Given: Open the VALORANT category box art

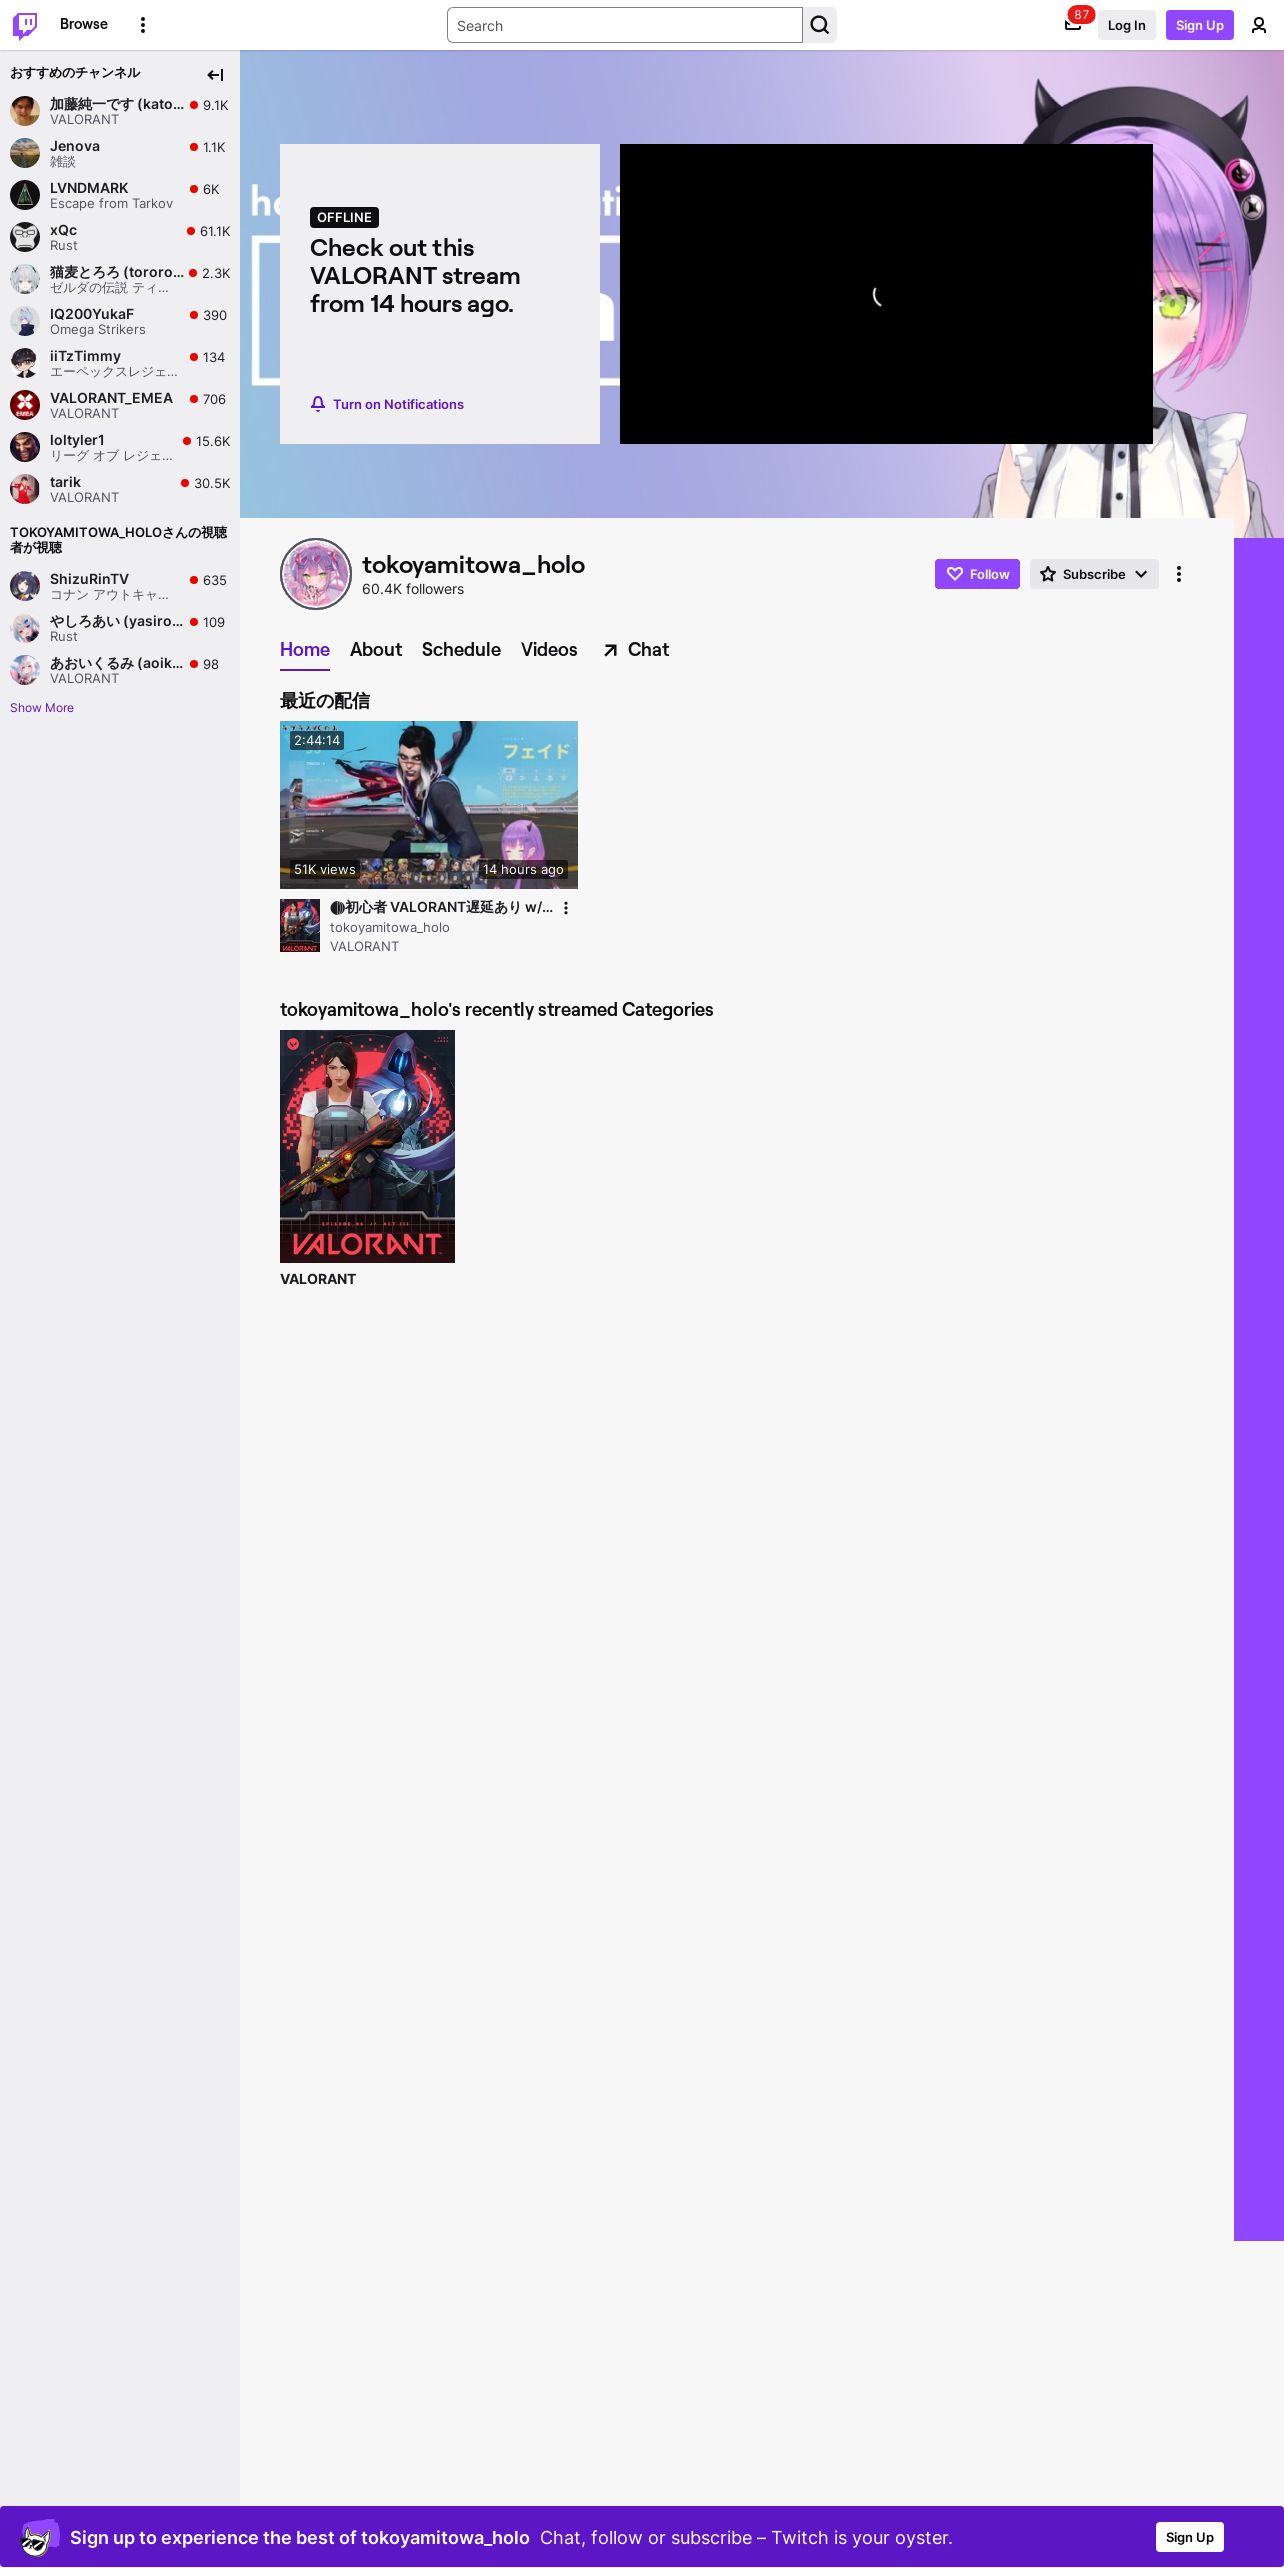Looking at the screenshot, I should 367,1146.
